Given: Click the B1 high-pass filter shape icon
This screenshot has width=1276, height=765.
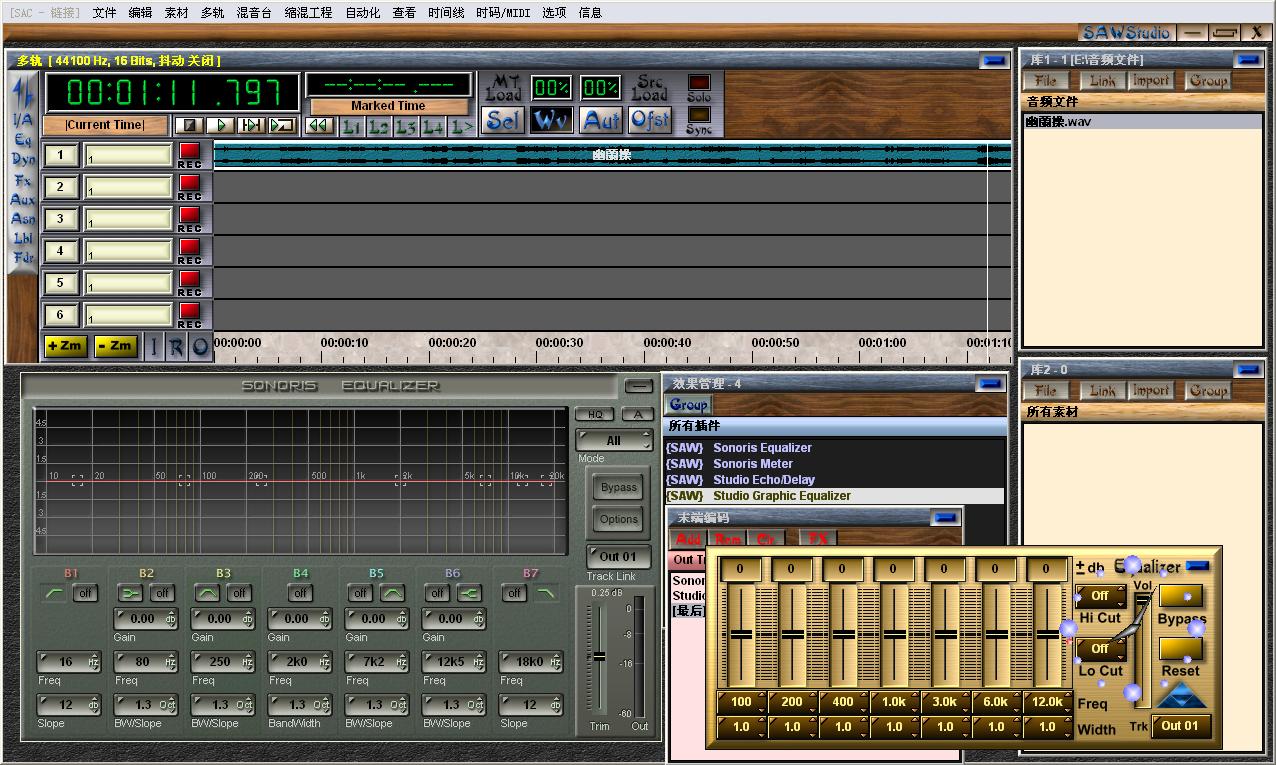Looking at the screenshot, I should click(54, 593).
